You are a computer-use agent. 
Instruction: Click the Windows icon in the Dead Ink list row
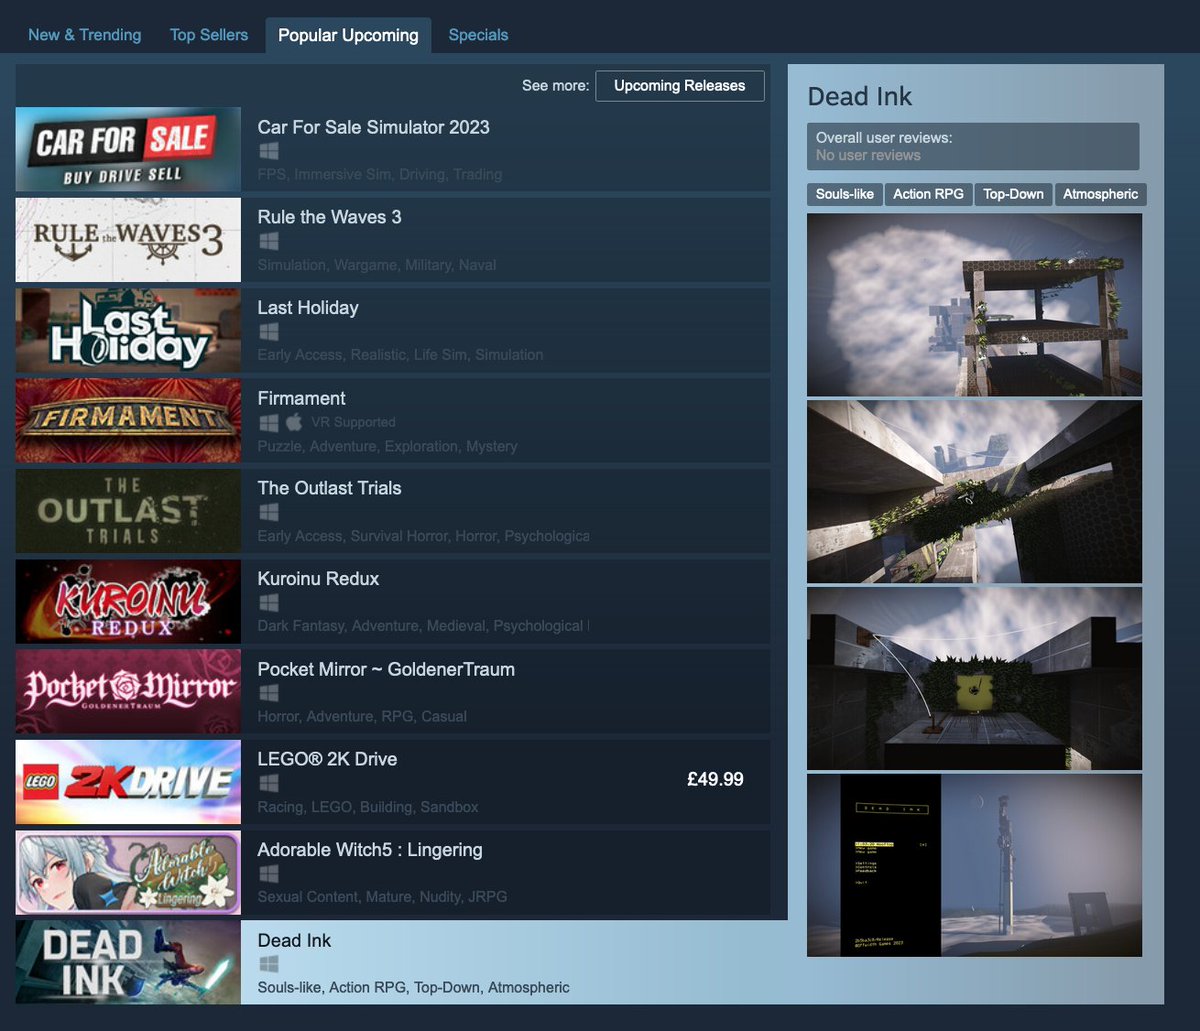(268, 964)
